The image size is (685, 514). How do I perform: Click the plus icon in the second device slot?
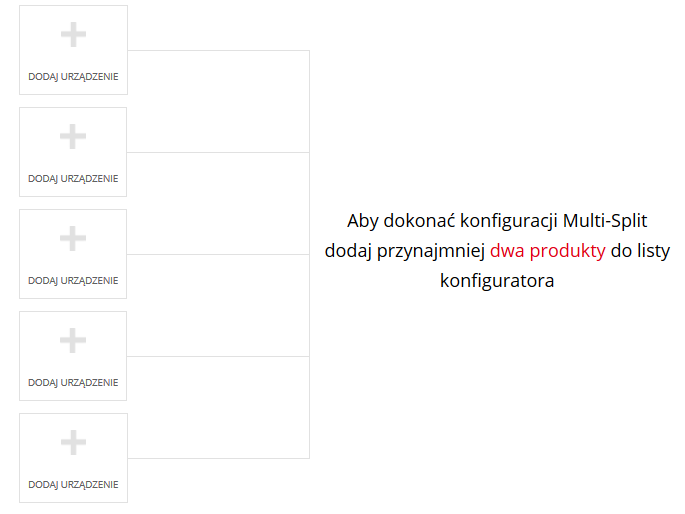tap(73, 137)
